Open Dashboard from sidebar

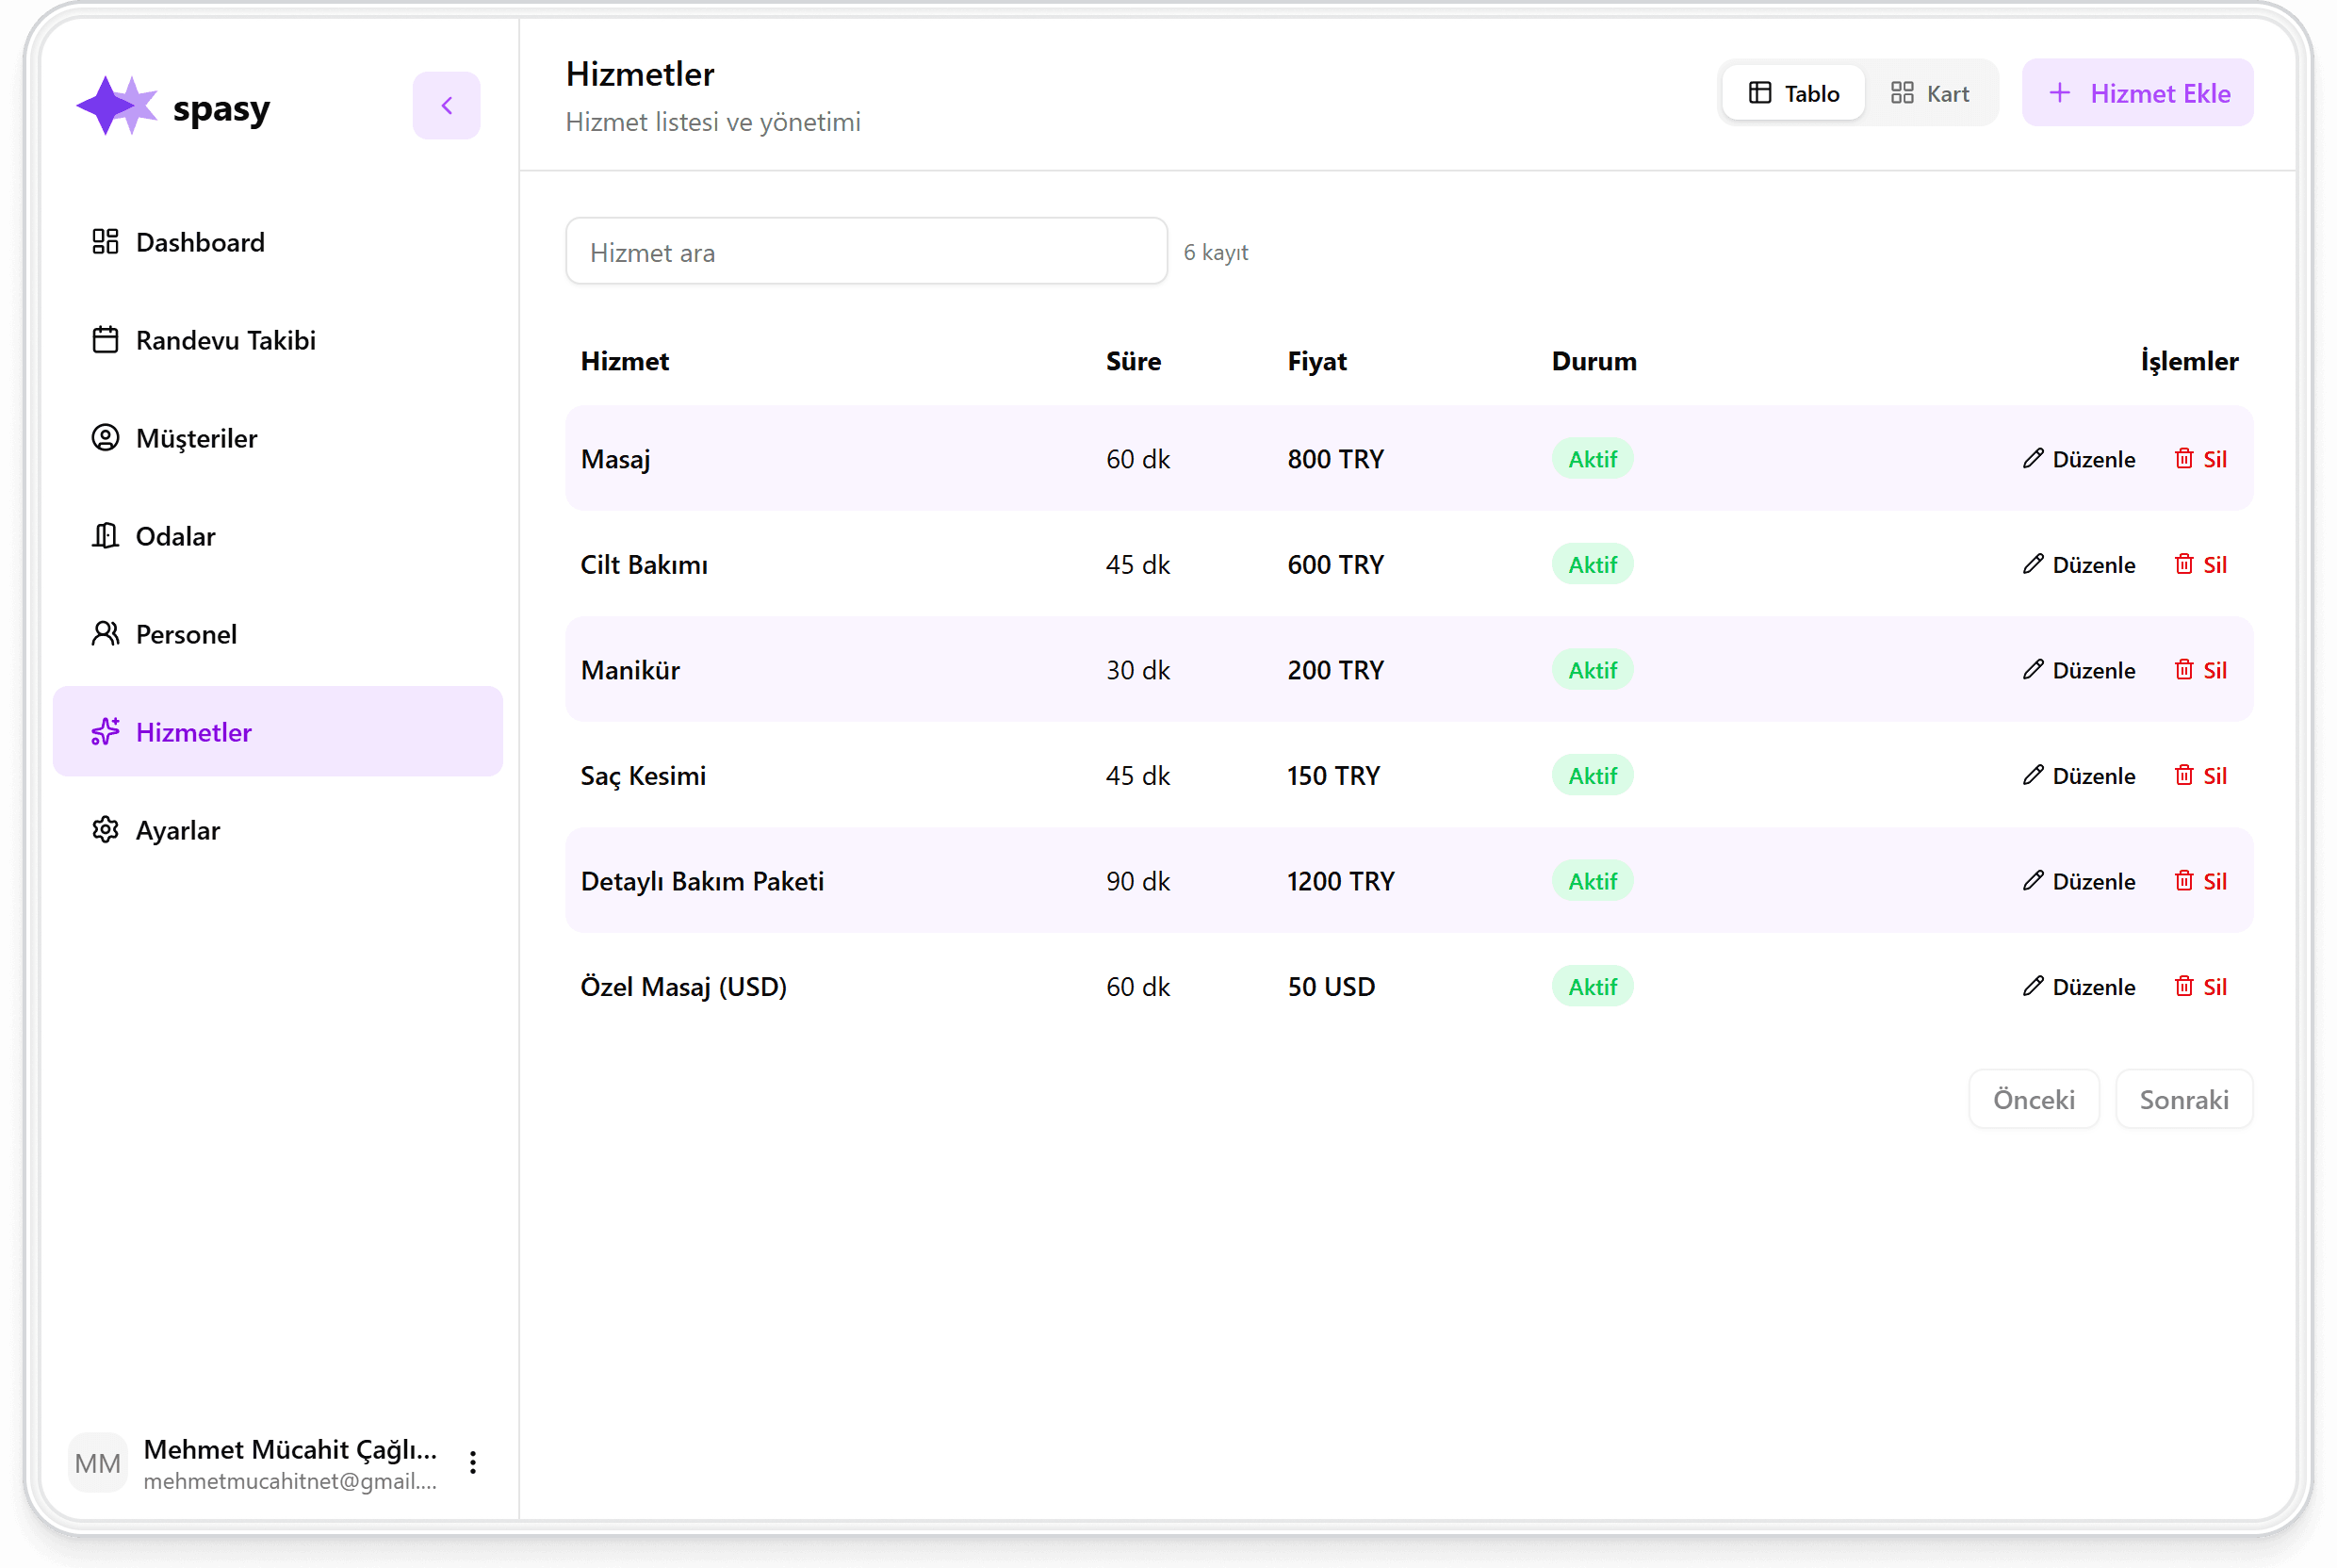200,242
